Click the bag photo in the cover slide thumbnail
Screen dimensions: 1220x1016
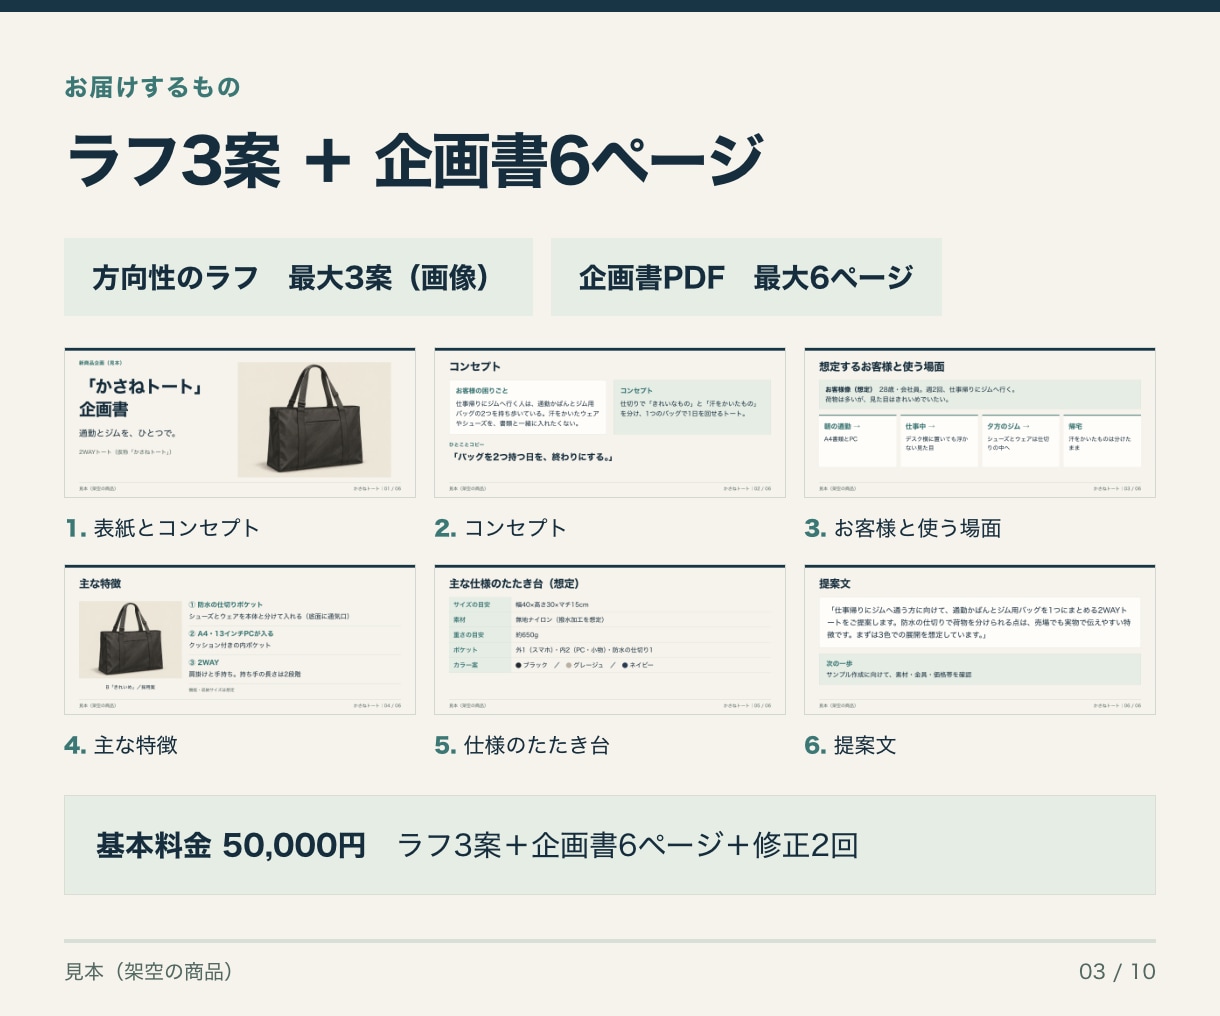pos(314,419)
